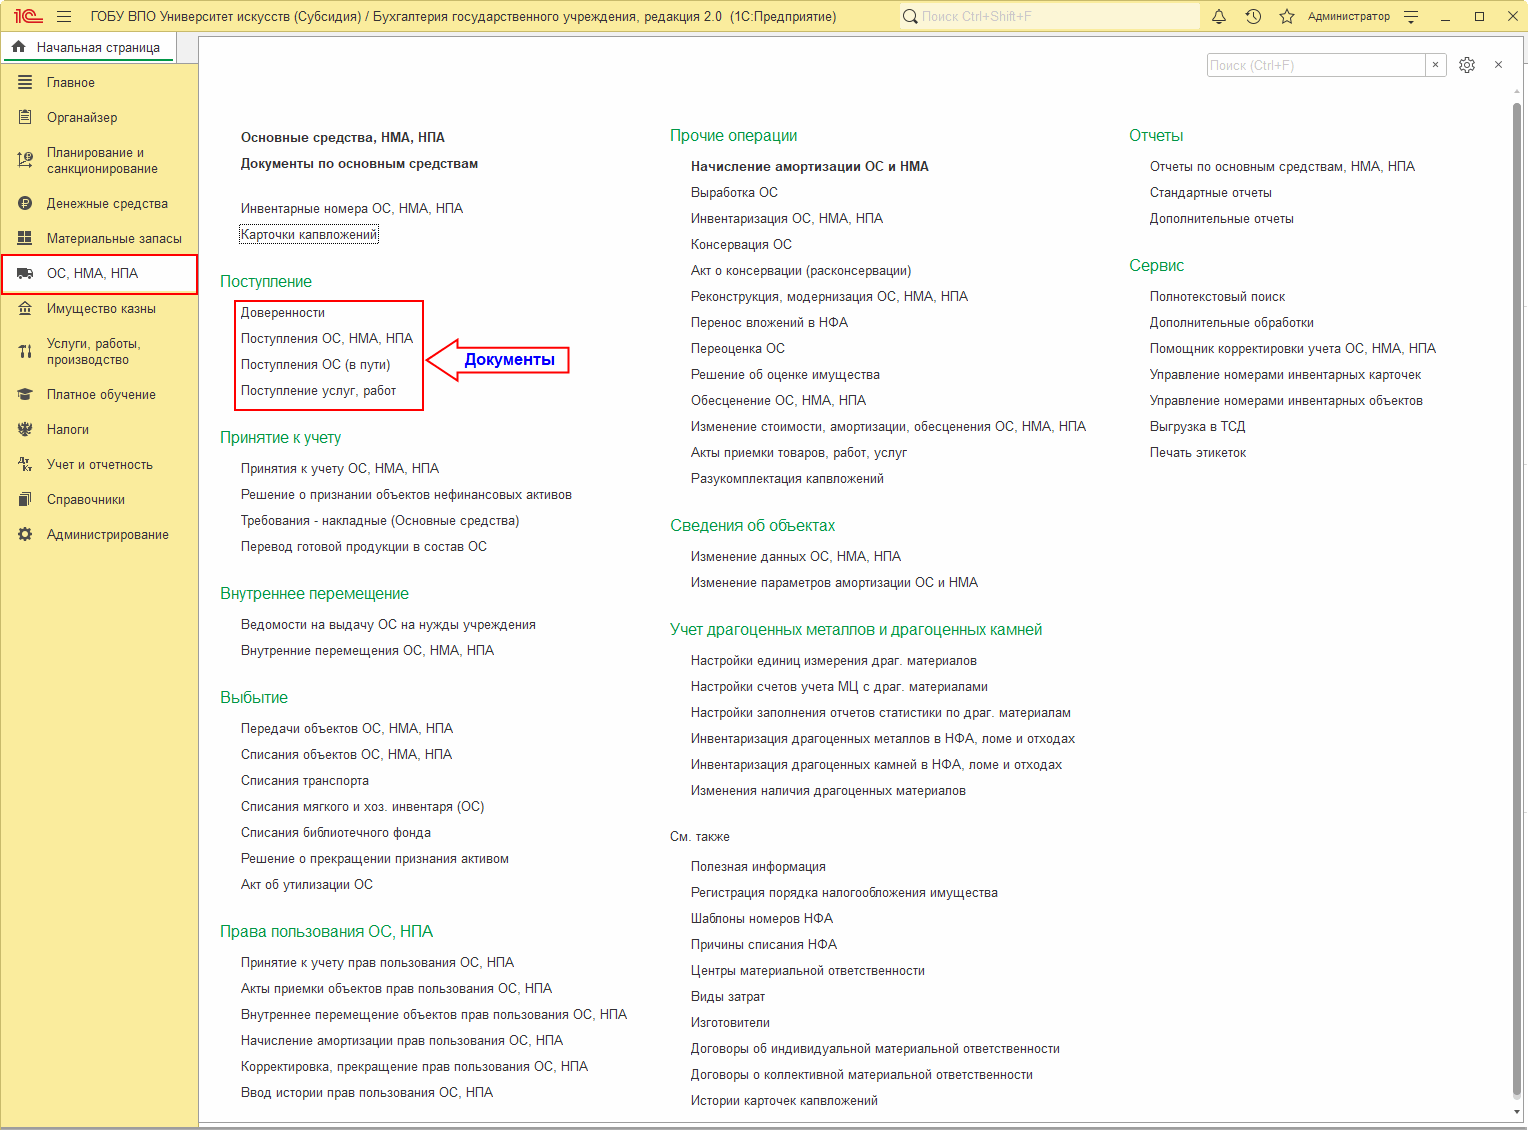Open Настройки единиц измерения драг. материалов

tap(834, 660)
